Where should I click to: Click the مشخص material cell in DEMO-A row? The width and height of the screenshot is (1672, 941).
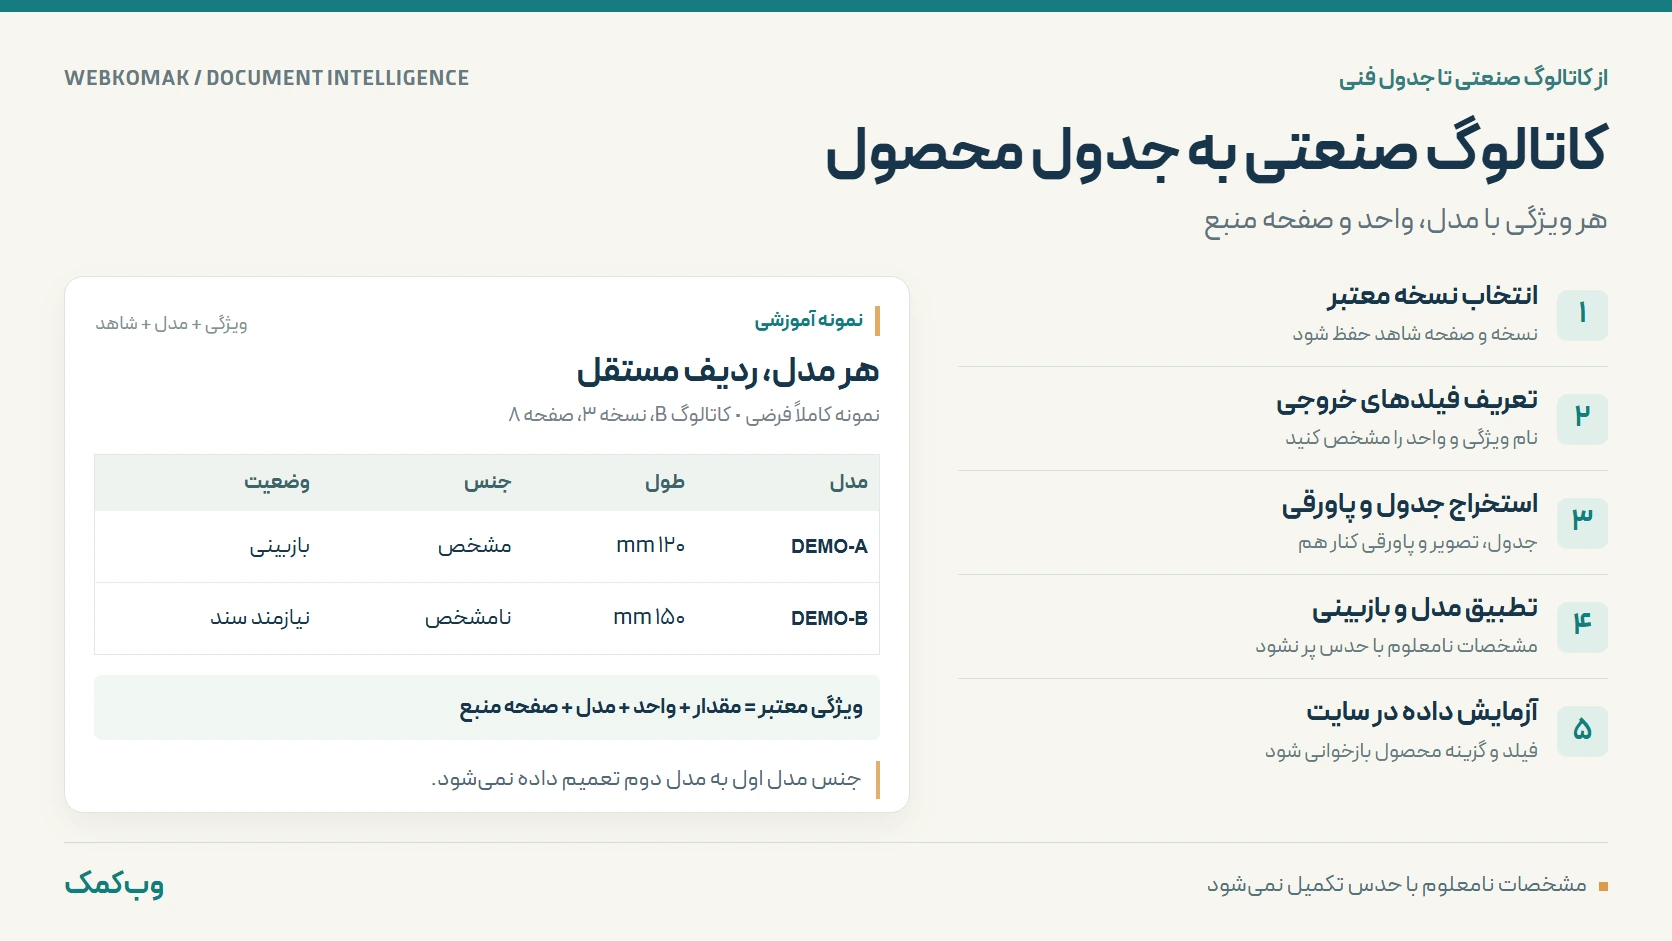pos(474,546)
